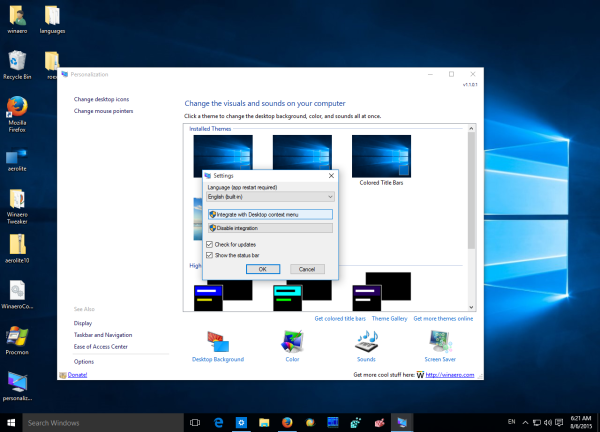Close the Settings dialog with X
The width and height of the screenshot is (600, 432).
(x=331, y=176)
